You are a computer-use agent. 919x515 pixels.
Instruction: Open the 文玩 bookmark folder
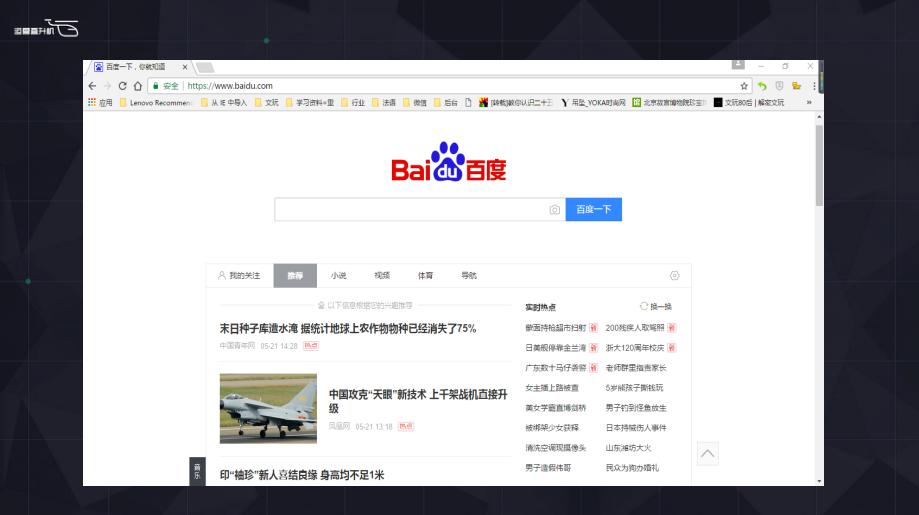pyautogui.click(x=267, y=103)
